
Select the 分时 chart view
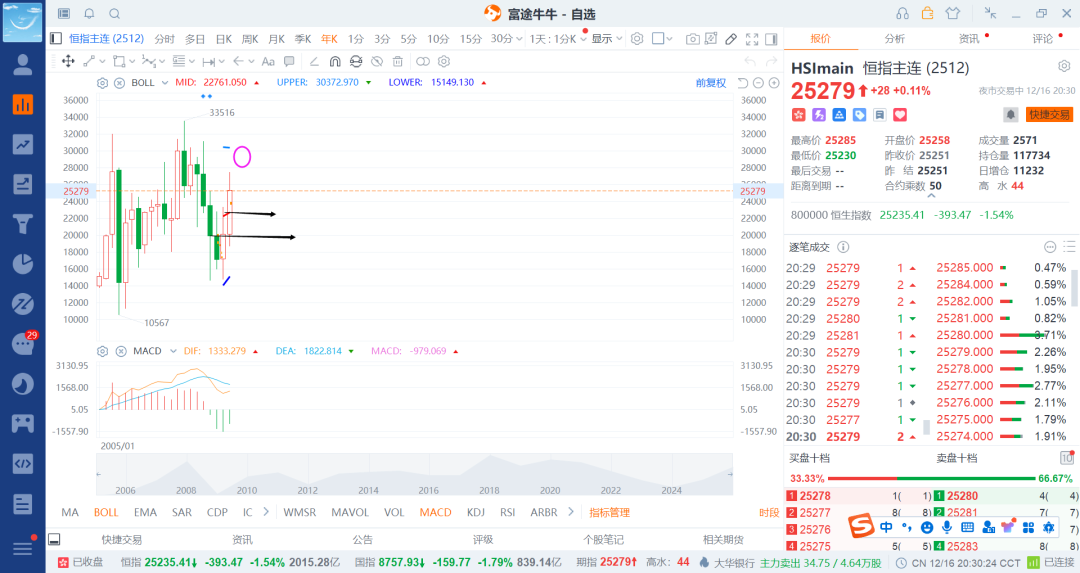coord(165,39)
